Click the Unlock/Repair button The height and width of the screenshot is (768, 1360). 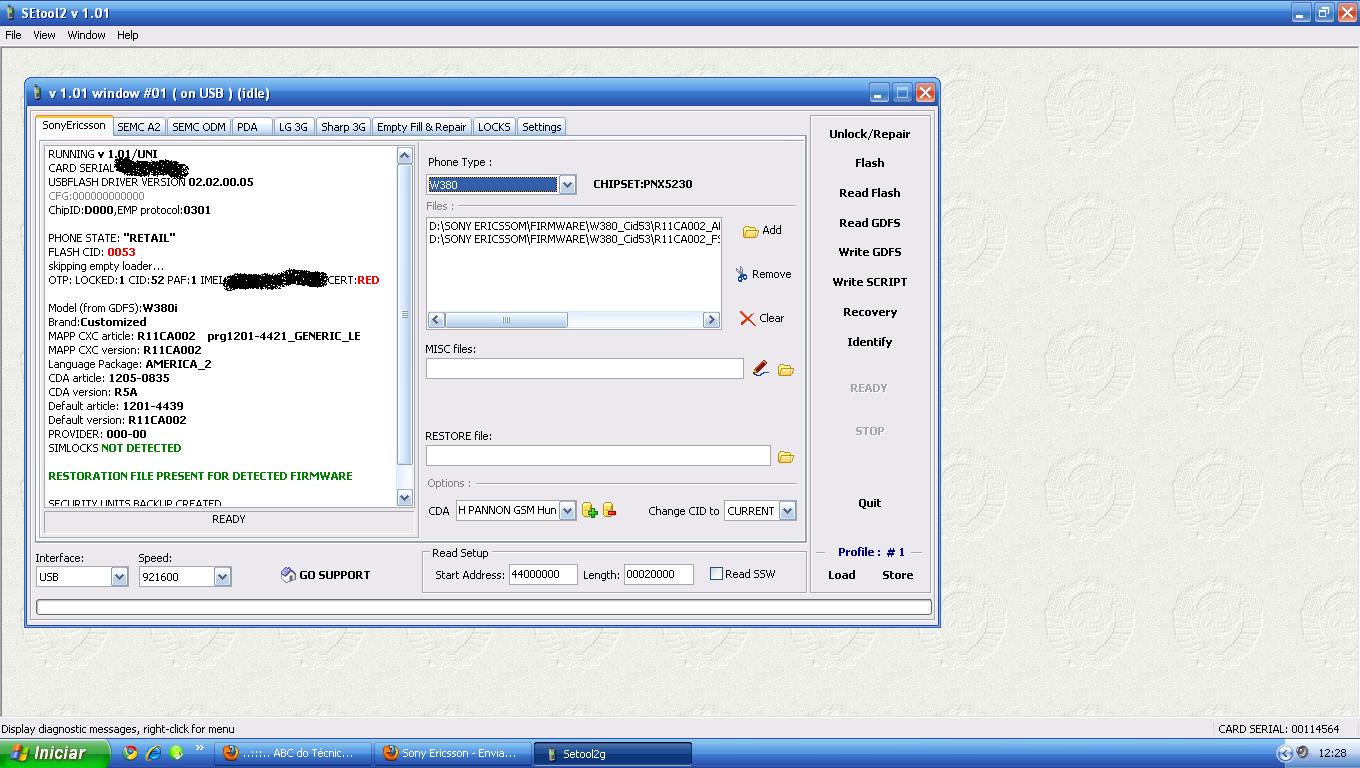[x=869, y=134]
